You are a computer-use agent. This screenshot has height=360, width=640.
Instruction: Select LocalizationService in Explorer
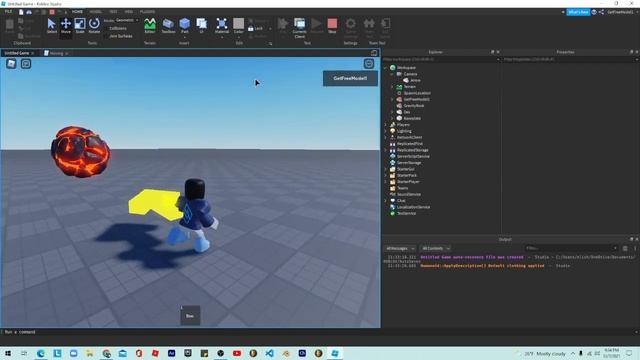click(x=413, y=207)
